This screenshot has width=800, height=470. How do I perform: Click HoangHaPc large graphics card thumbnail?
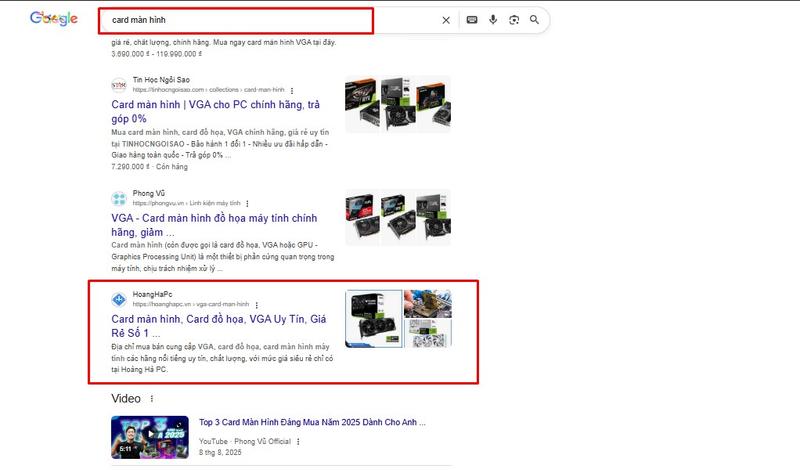click(373, 319)
